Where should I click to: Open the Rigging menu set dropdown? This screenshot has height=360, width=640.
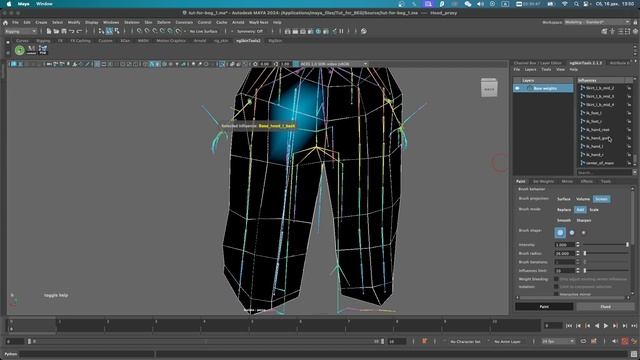pos(21,31)
